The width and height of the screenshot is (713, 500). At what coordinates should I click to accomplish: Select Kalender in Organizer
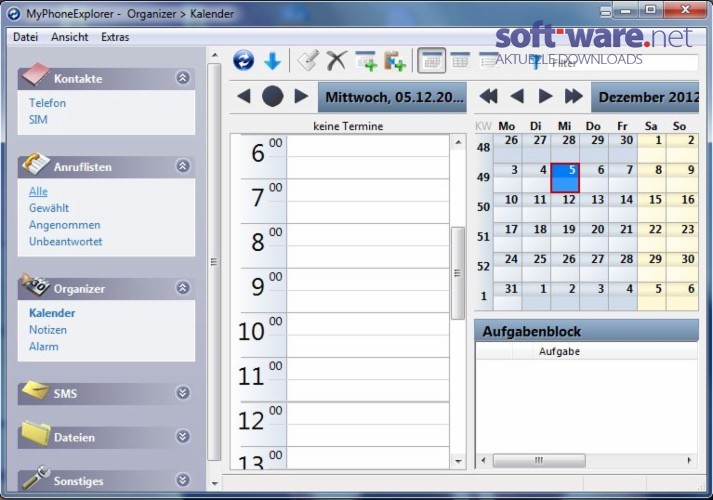(x=52, y=313)
